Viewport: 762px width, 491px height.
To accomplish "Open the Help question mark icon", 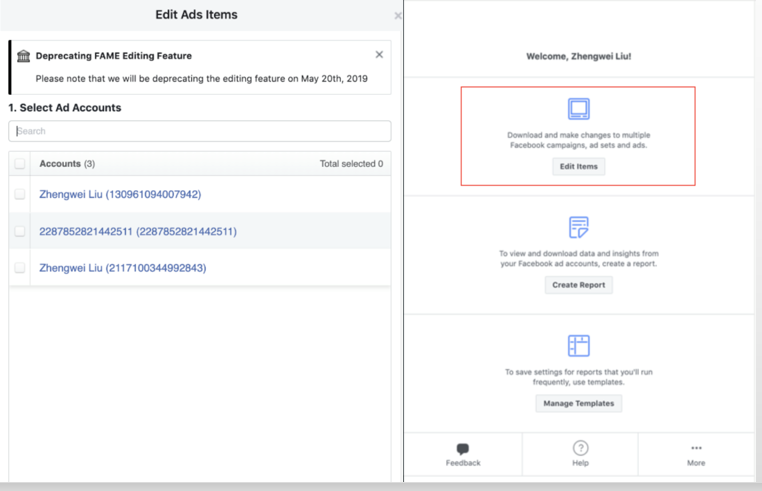I will (580, 448).
